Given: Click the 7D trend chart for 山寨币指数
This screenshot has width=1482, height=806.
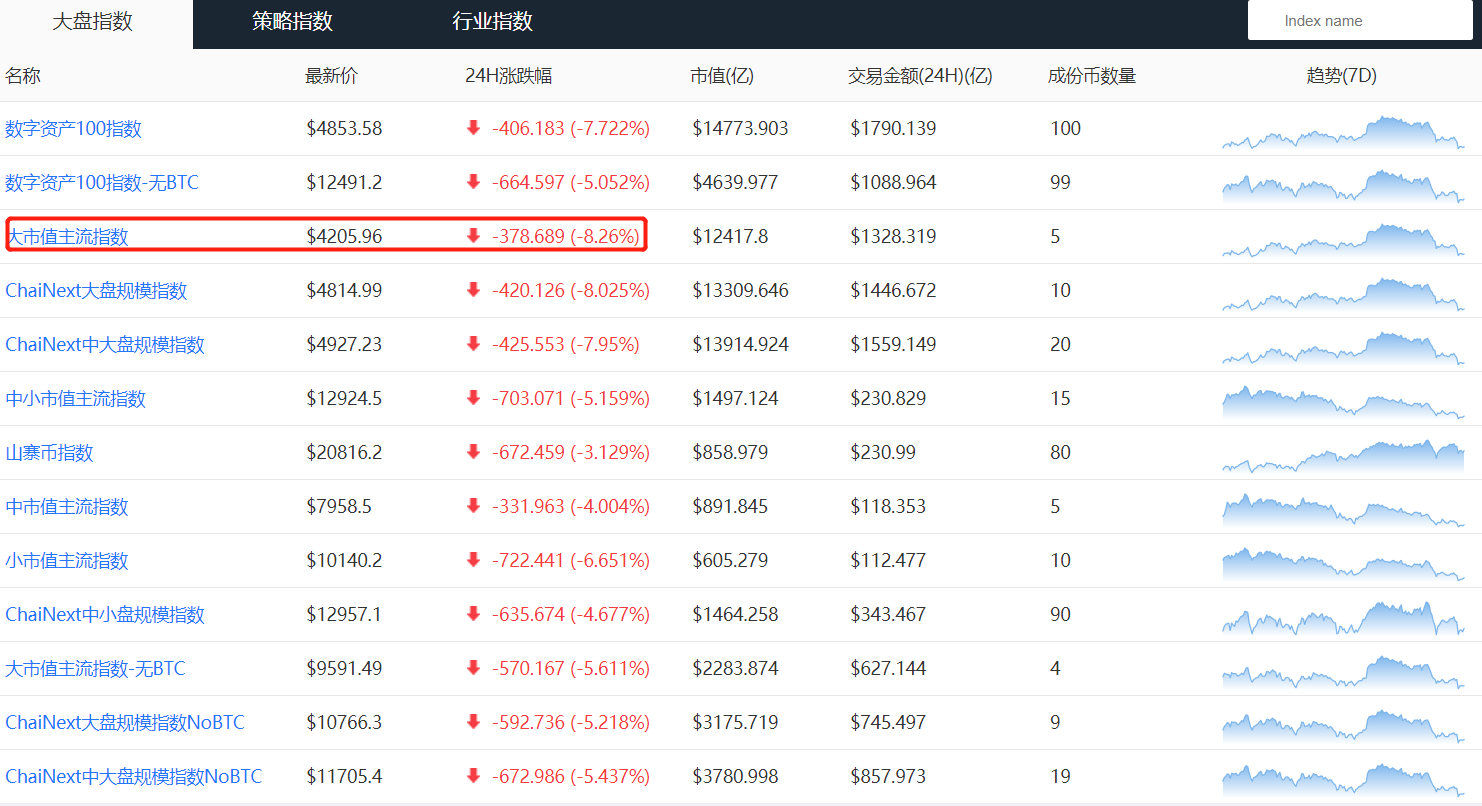Looking at the screenshot, I should point(1343,456).
